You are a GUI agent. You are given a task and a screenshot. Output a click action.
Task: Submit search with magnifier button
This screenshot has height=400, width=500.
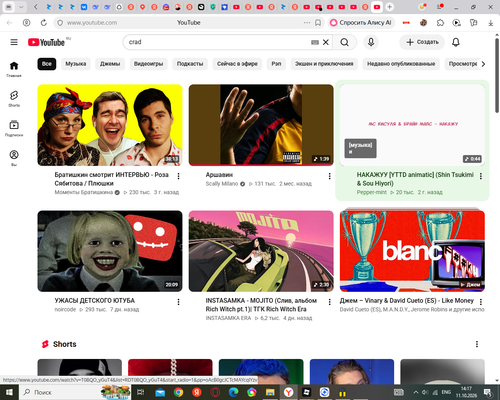345,42
